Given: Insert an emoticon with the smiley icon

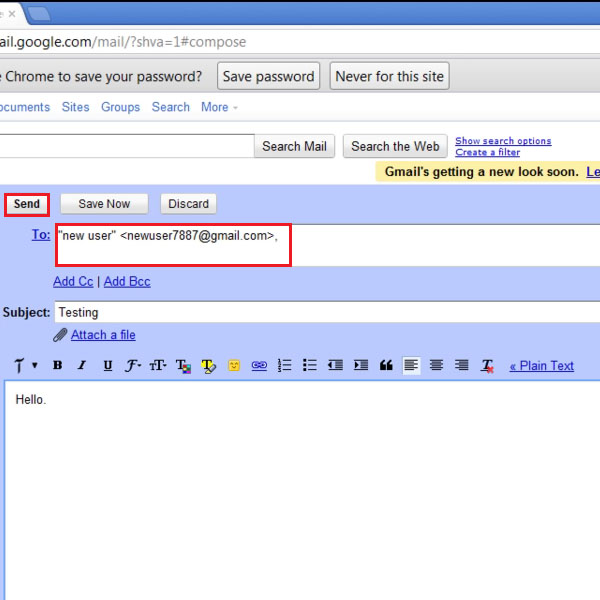Looking at the screenshot, I should click(234, 366).
